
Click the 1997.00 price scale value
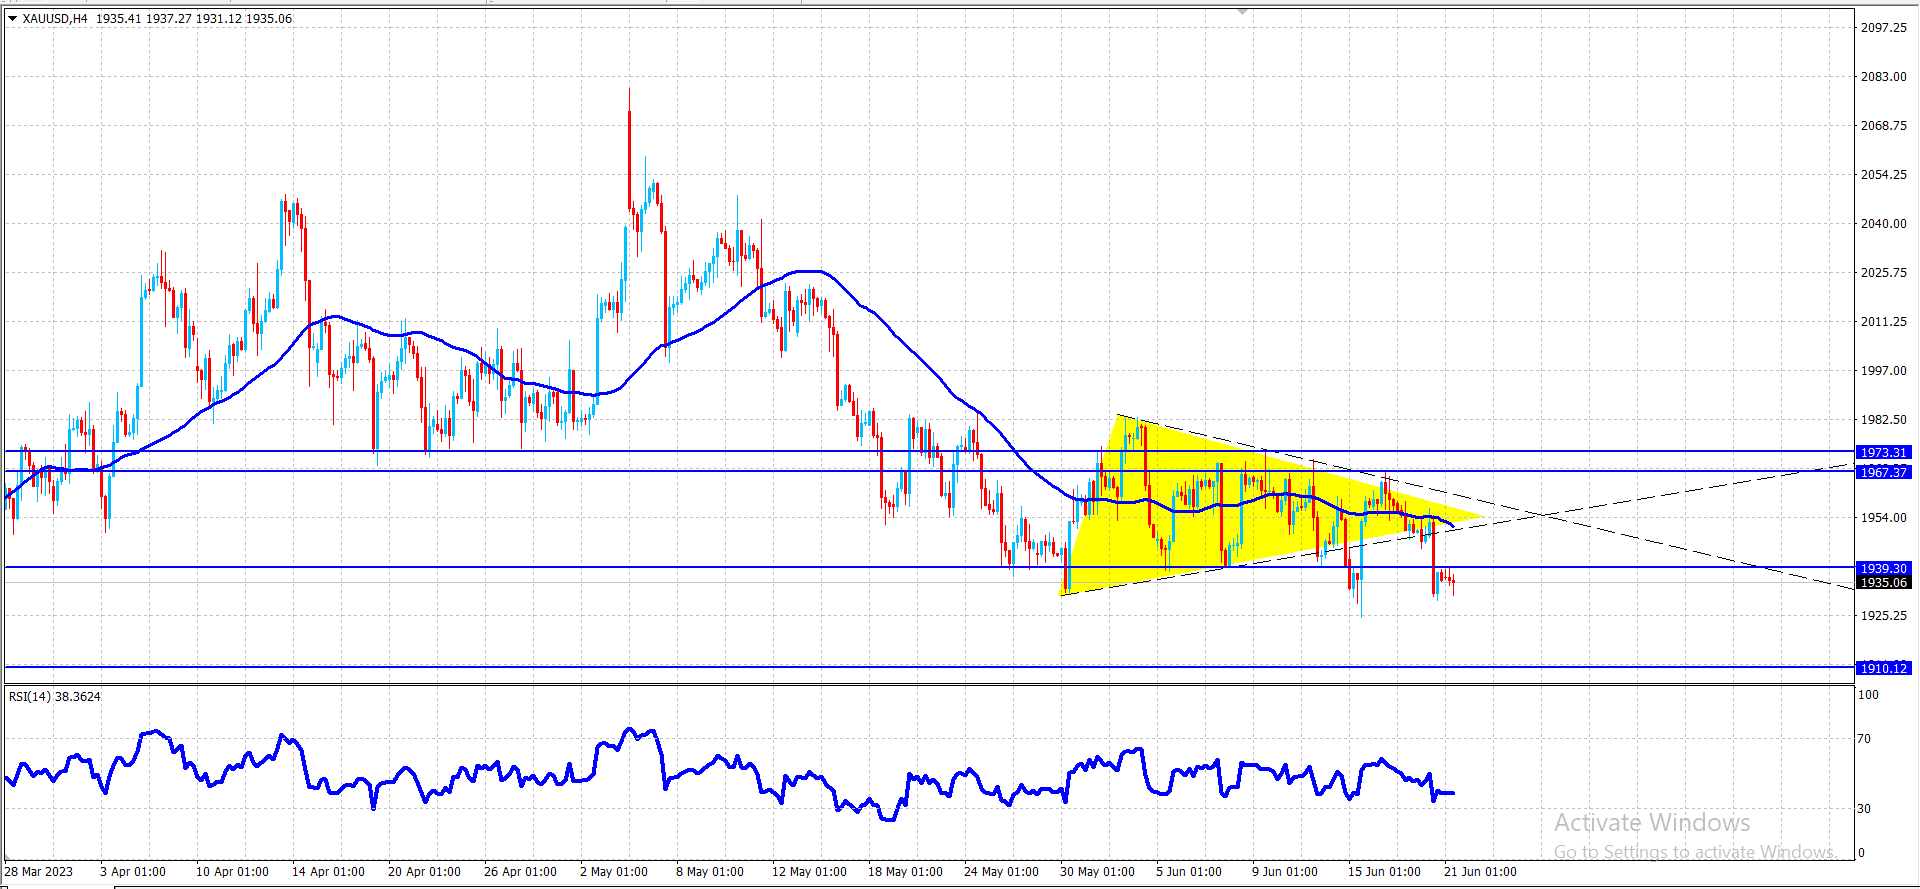[x=1883, y=371]
